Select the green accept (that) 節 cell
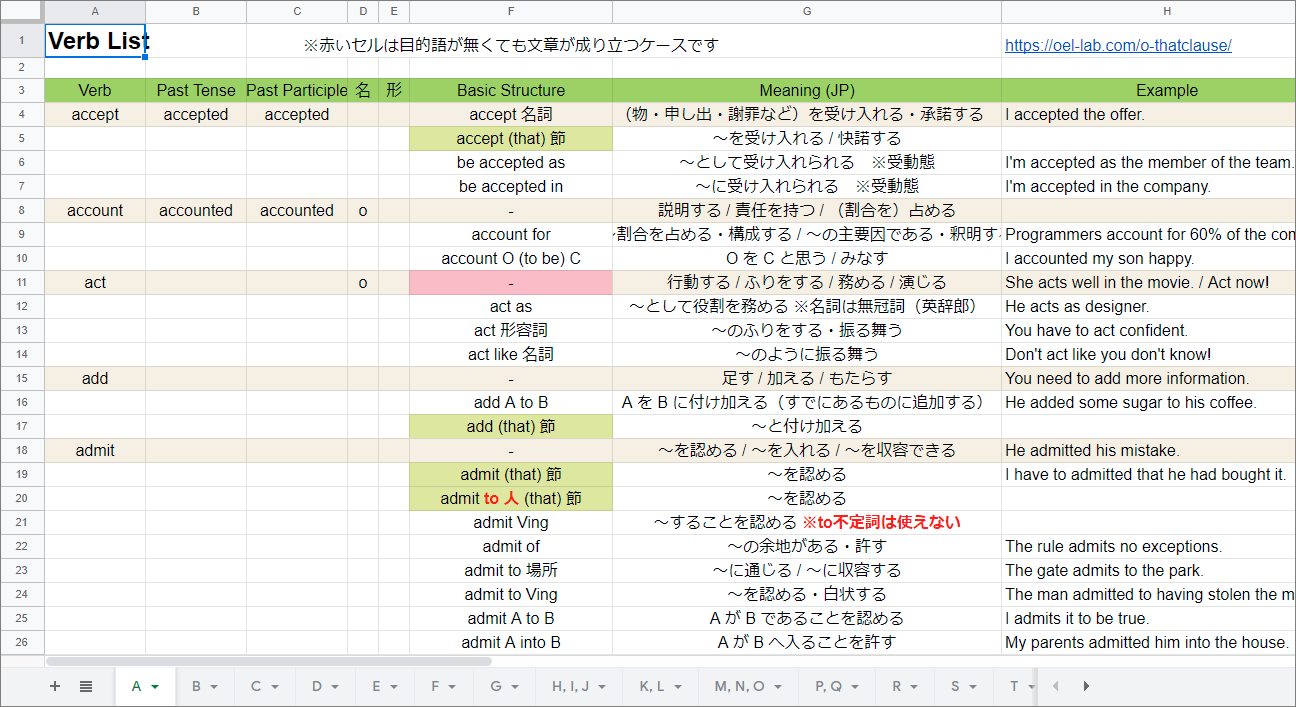1296x707 pixels. (511, 138)
